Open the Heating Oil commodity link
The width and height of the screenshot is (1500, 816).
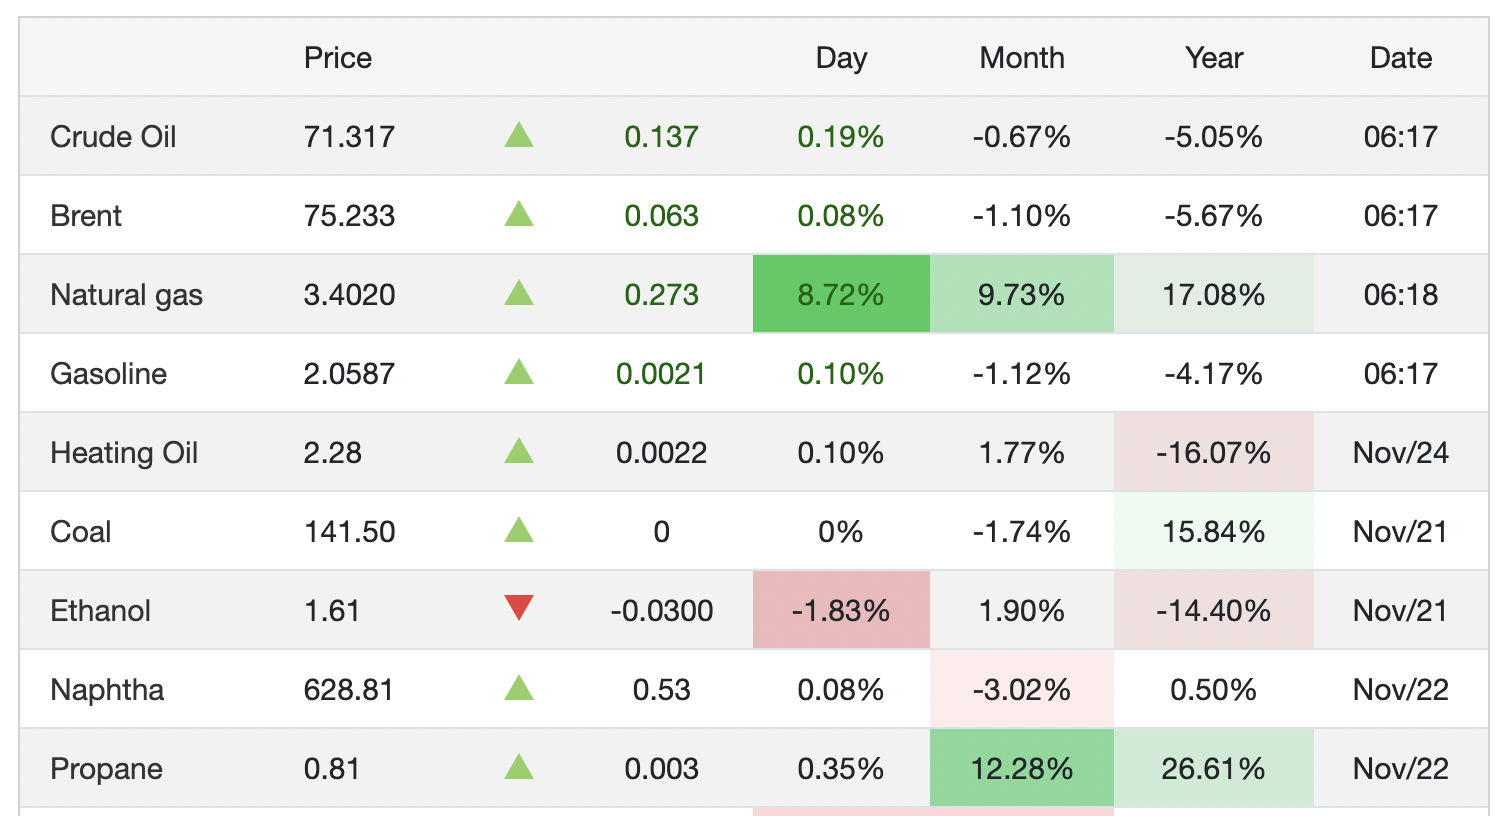124,453
